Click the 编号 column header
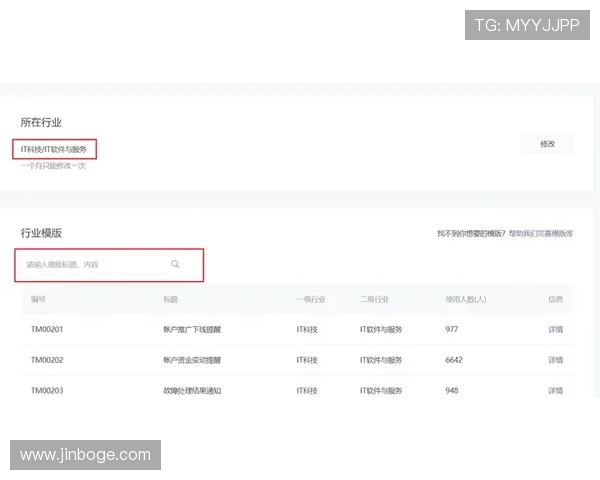 [x=38, y=299]
